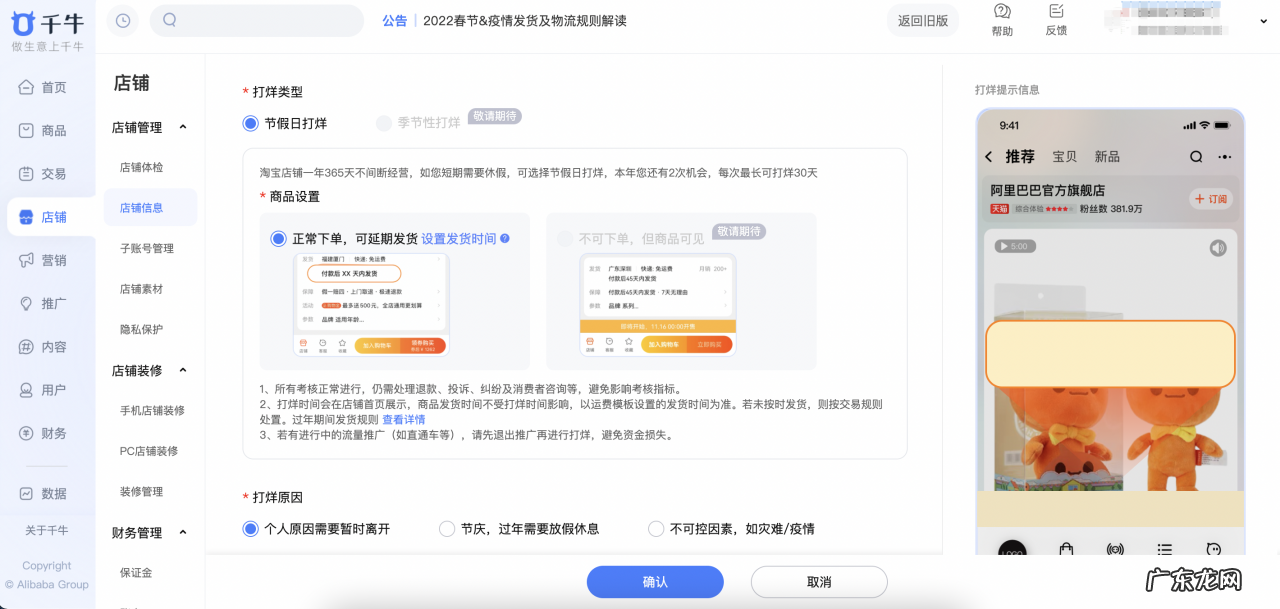Click the 反馈 feedback icon

pyautogui.click(x=1056, y=20)
